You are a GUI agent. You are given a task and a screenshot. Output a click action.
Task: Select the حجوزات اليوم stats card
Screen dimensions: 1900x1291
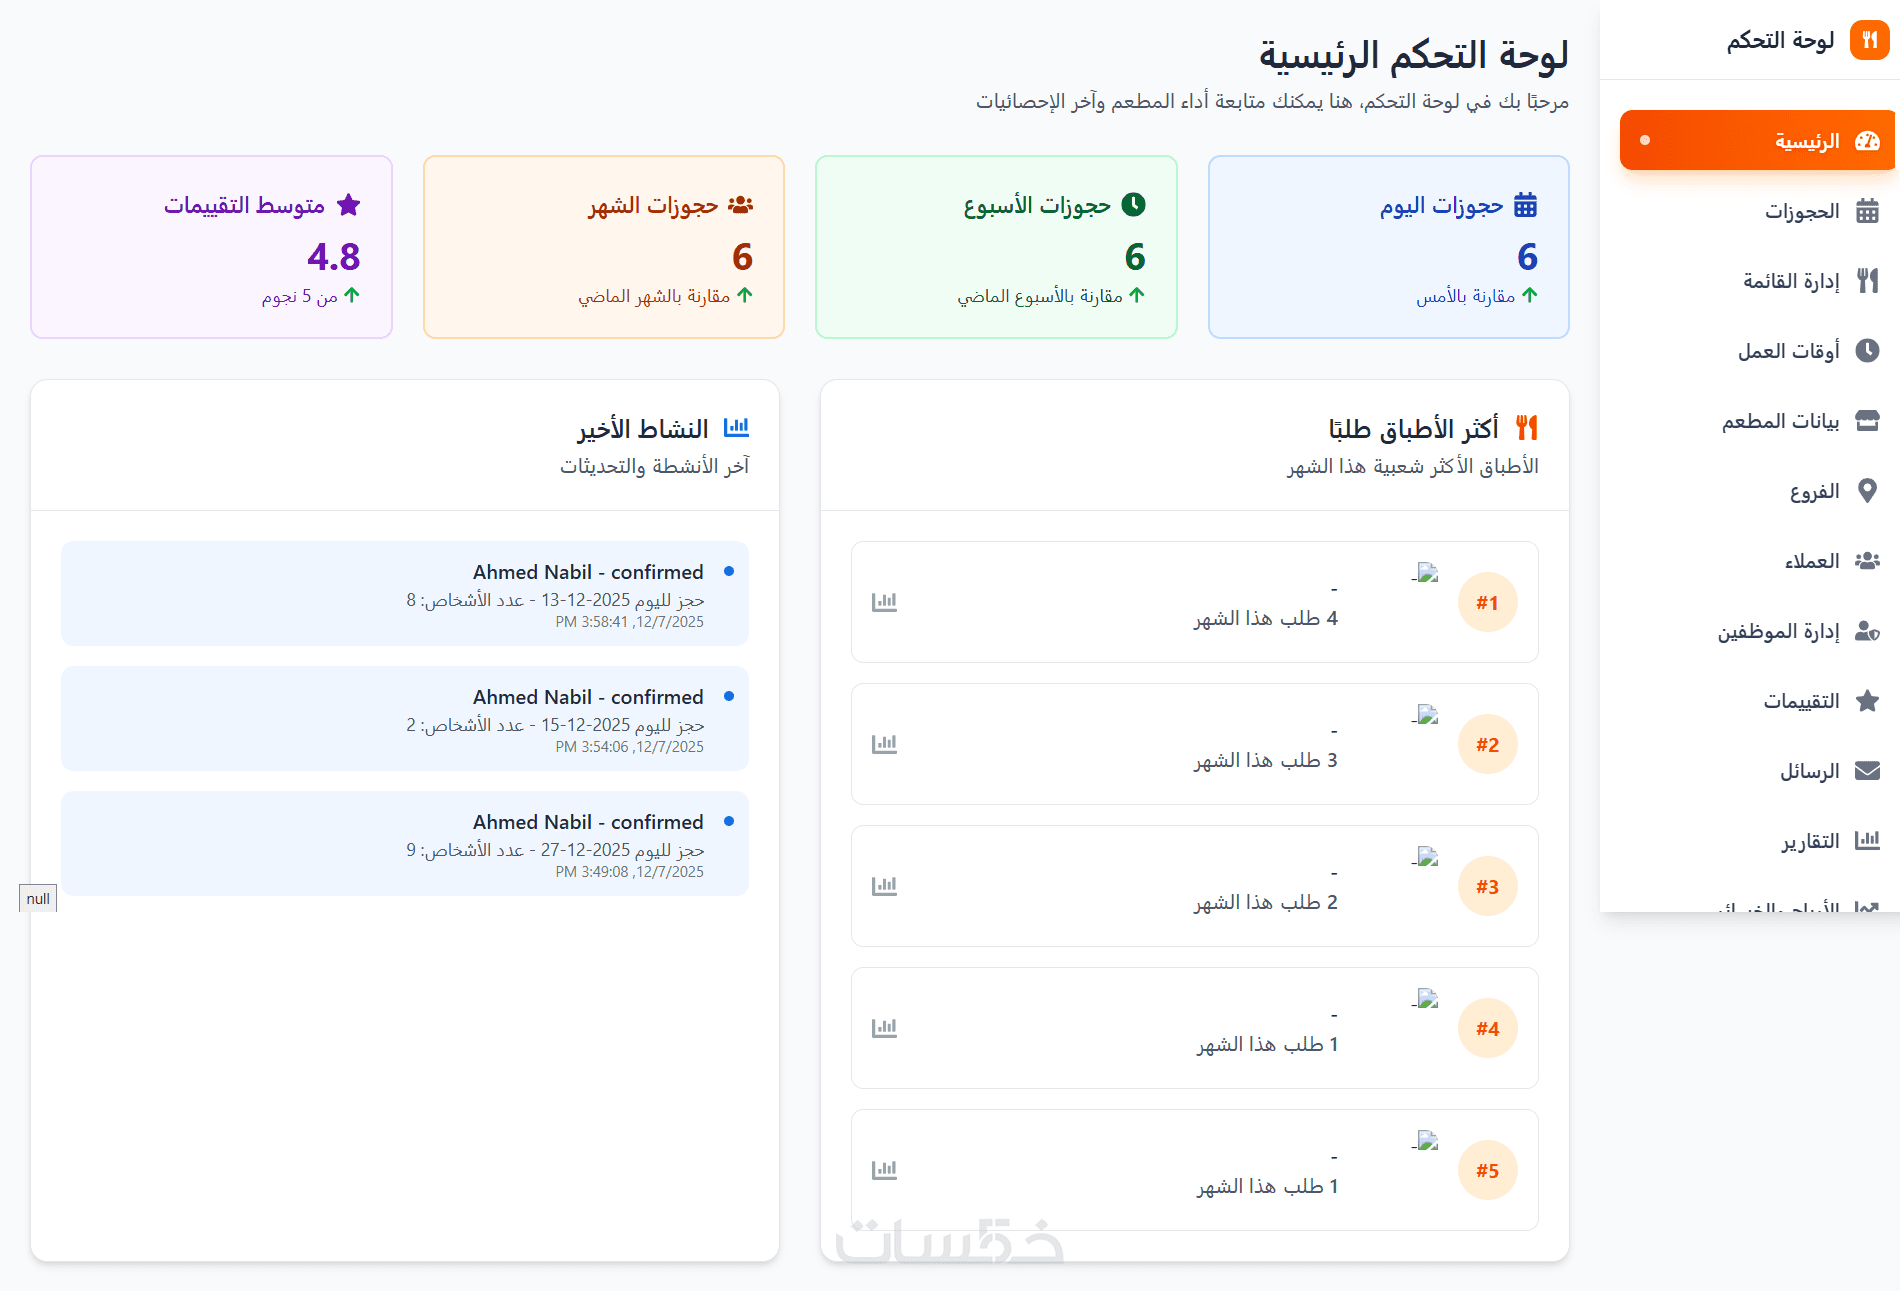click(1388, 247)
